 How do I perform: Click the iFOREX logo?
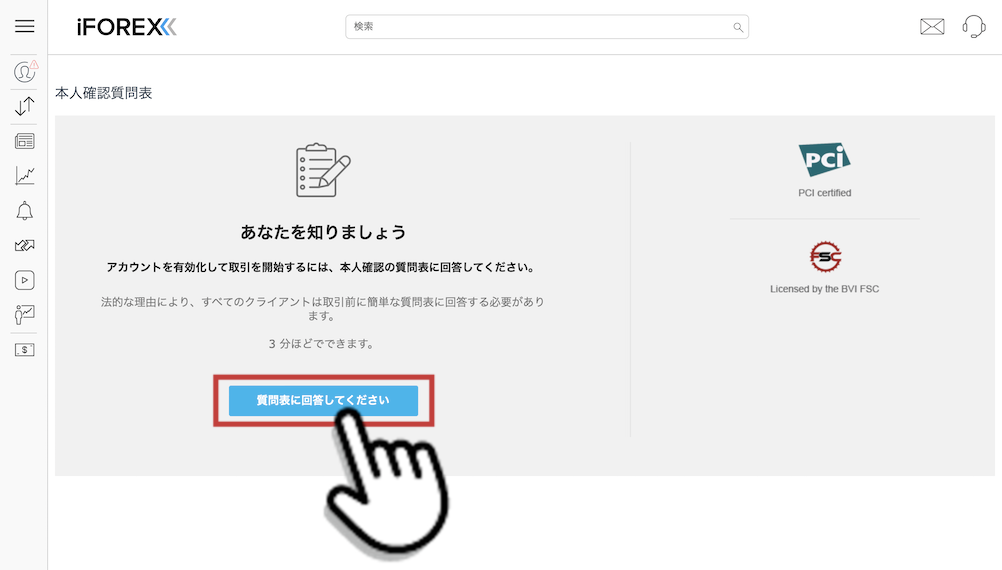pos(127,27)
